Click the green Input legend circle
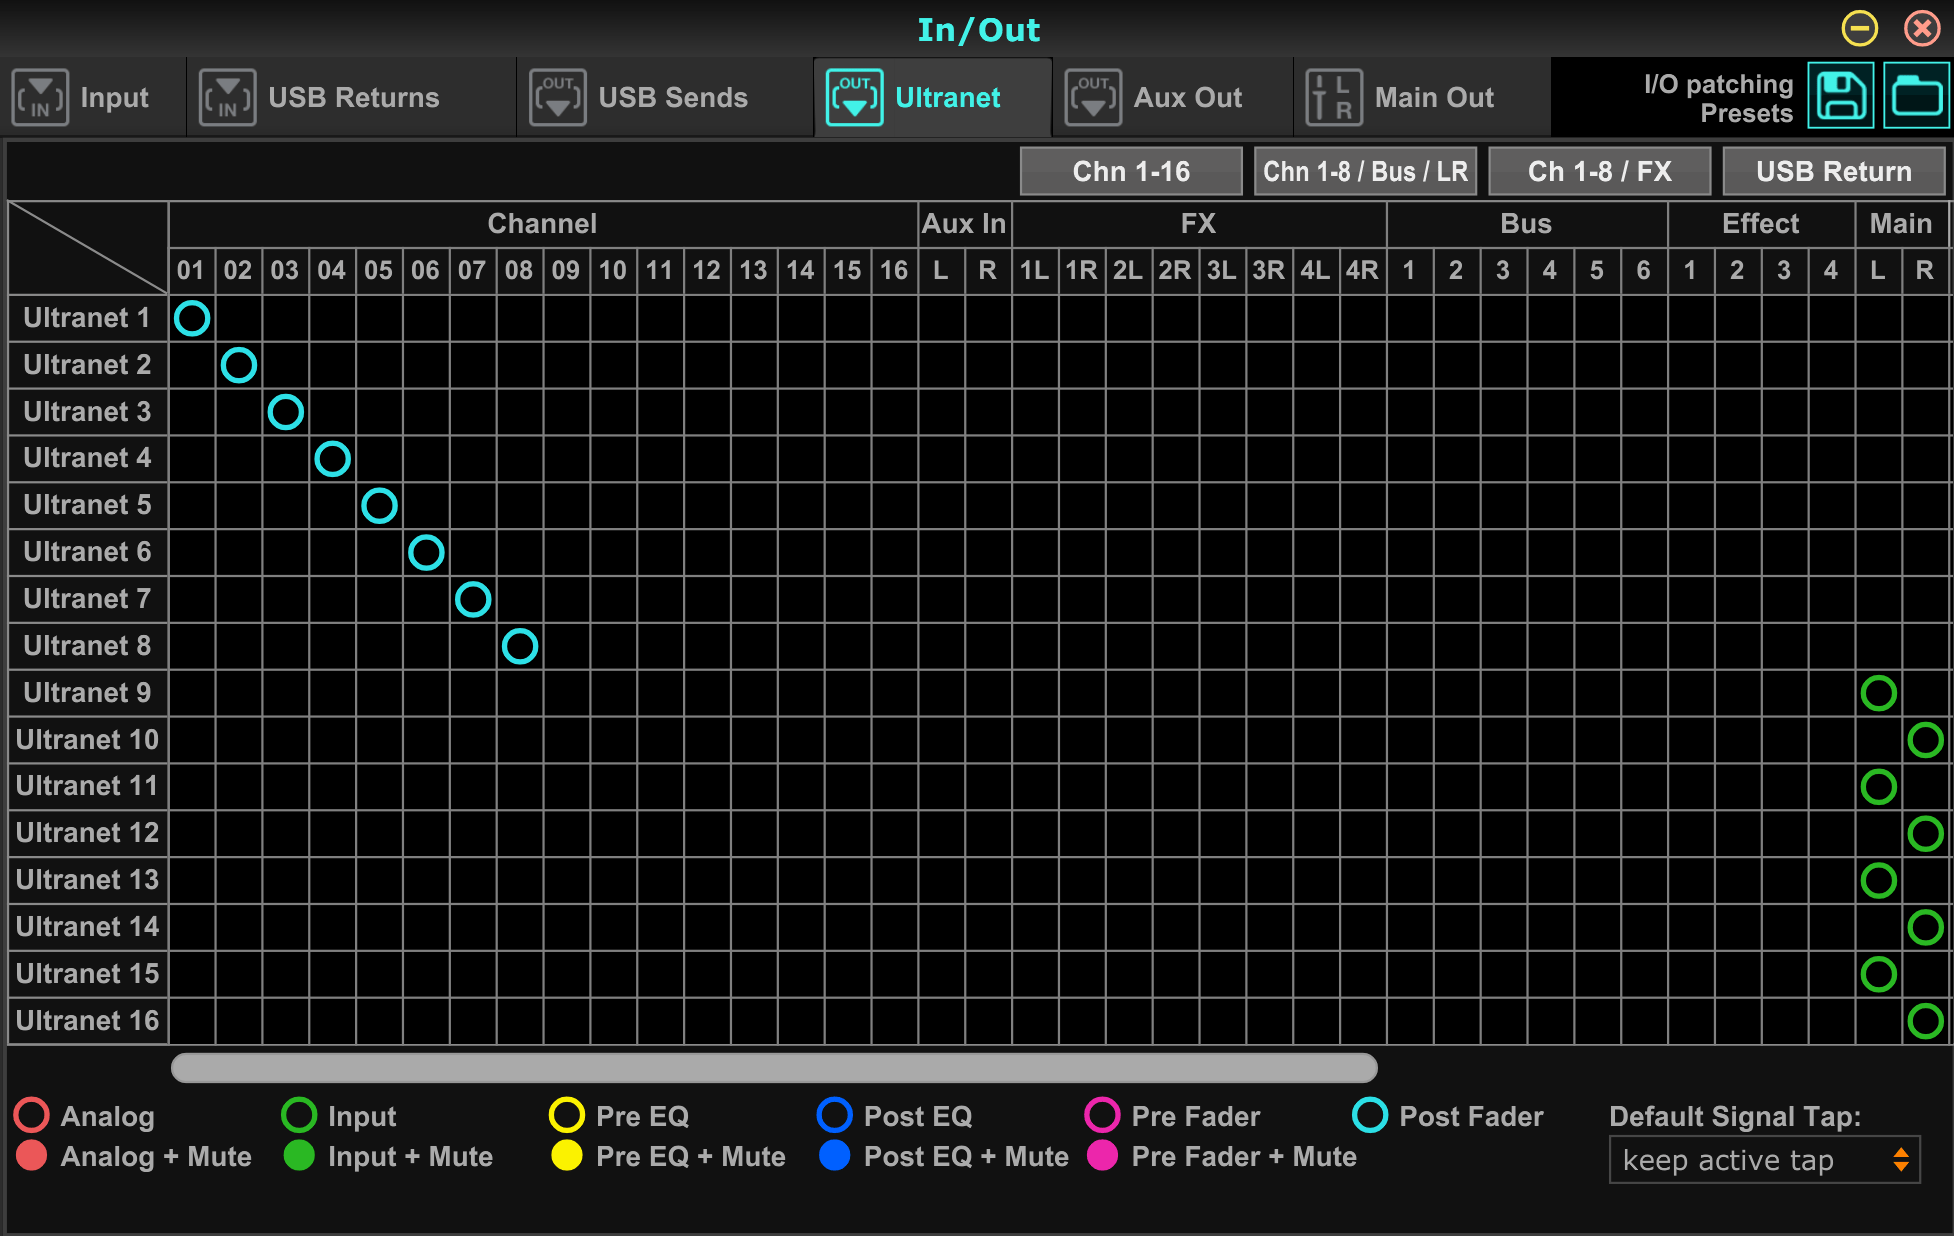Viewport: 1954px width, 1236px height. pos(299,1115)
